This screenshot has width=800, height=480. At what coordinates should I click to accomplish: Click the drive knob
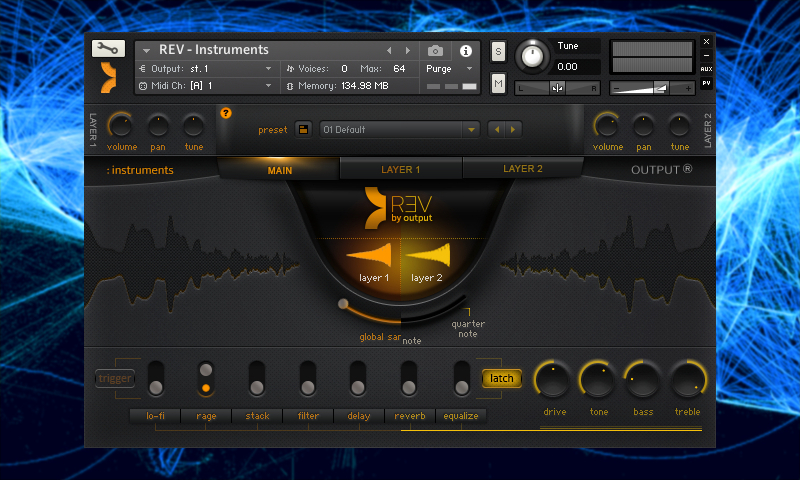click(x=553, y=380)
